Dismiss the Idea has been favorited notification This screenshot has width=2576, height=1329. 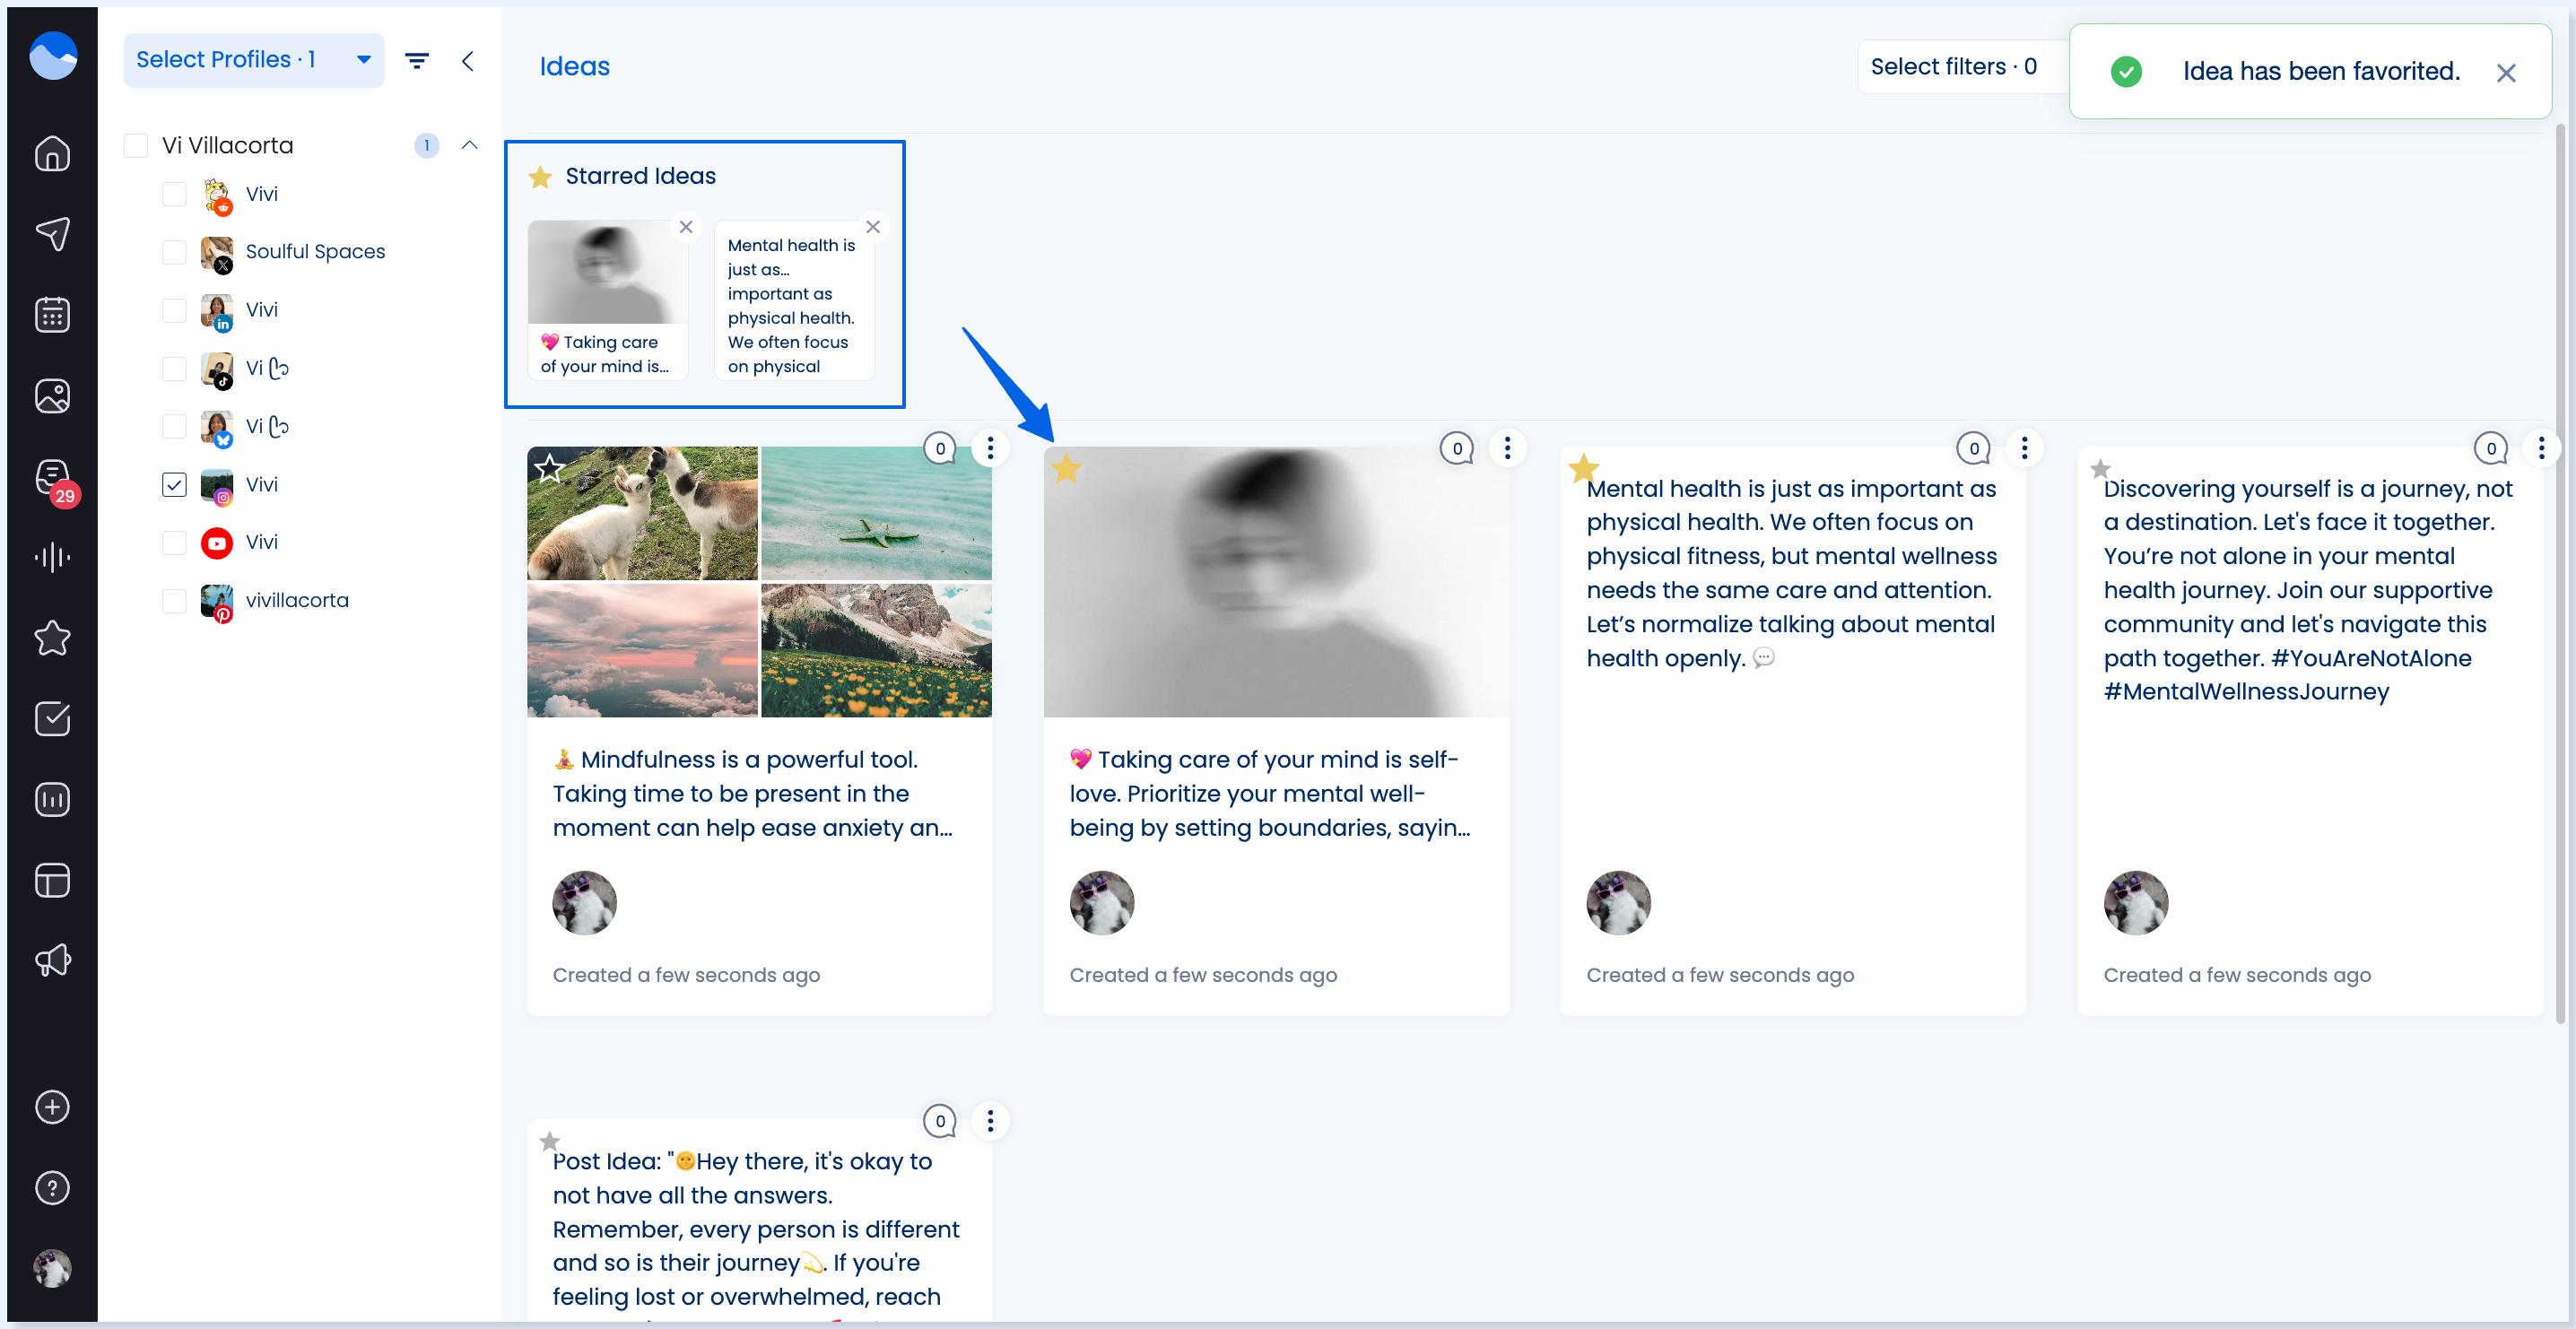point(2506,73)
